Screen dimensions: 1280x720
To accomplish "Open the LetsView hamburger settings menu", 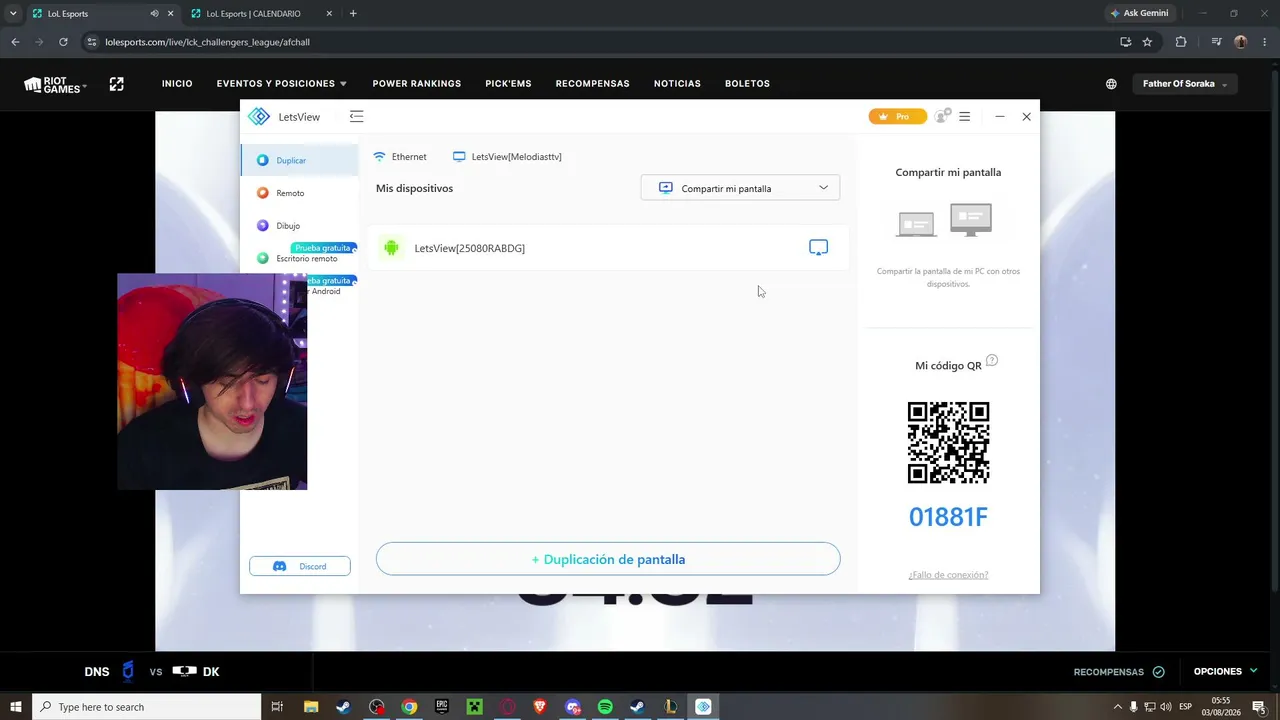I will 964,117.
